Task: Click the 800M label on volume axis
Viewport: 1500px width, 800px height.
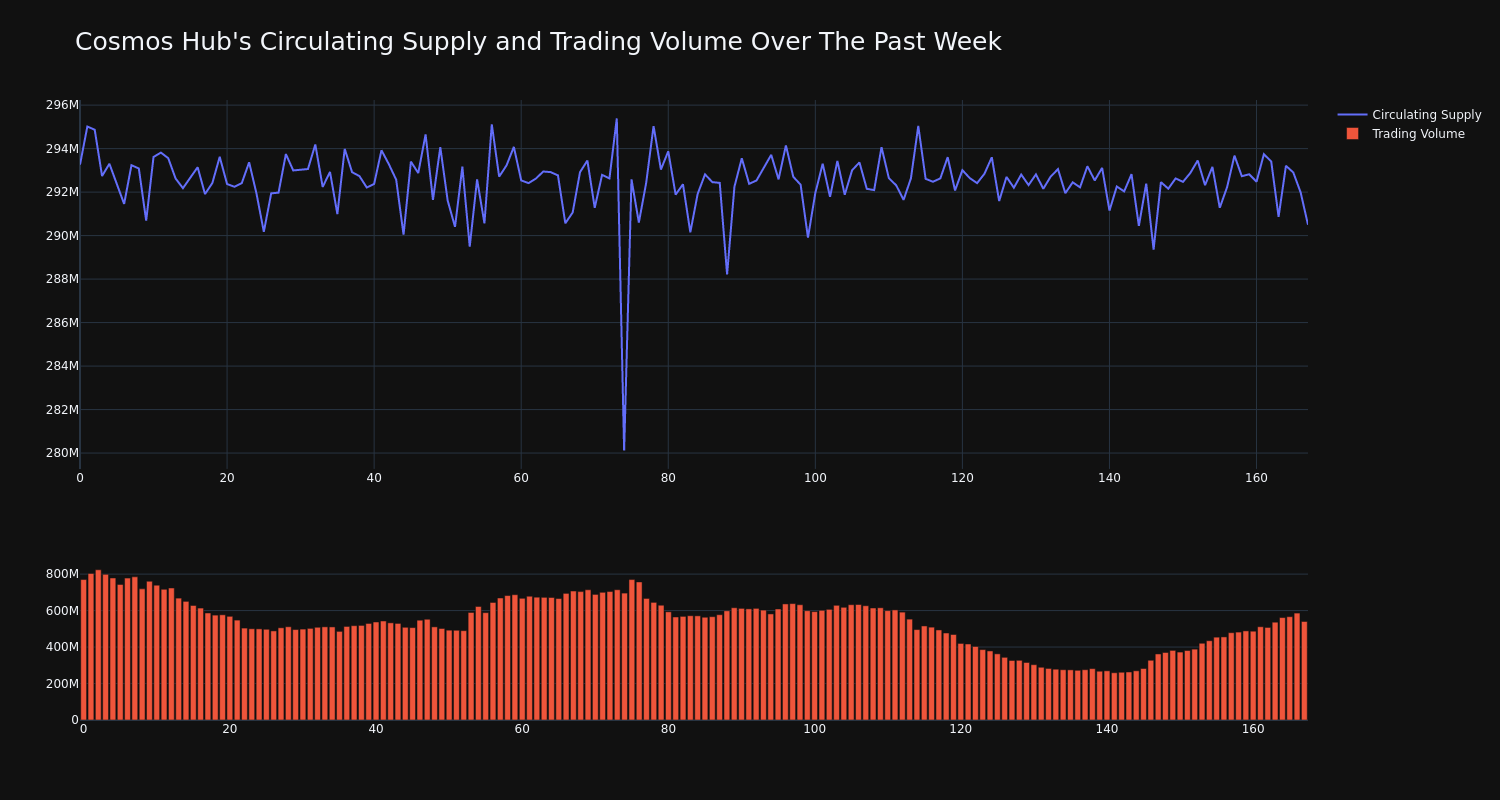Action: coord(61,574)
